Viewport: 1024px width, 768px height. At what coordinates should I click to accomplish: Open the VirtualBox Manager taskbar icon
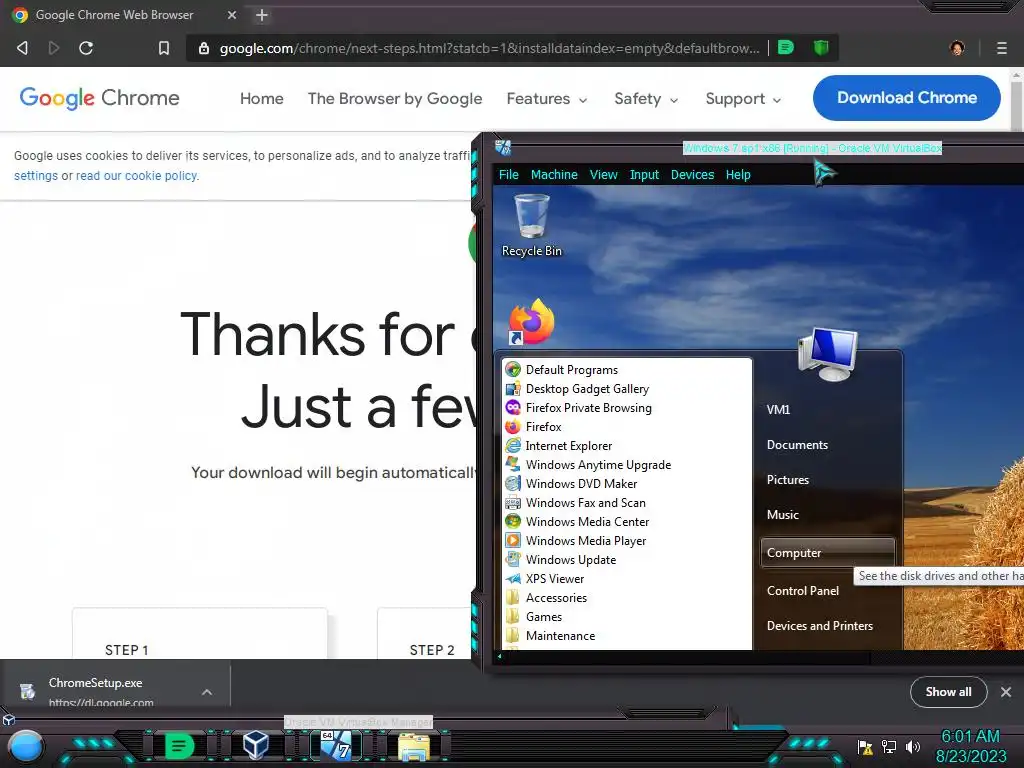click(255, 745)
